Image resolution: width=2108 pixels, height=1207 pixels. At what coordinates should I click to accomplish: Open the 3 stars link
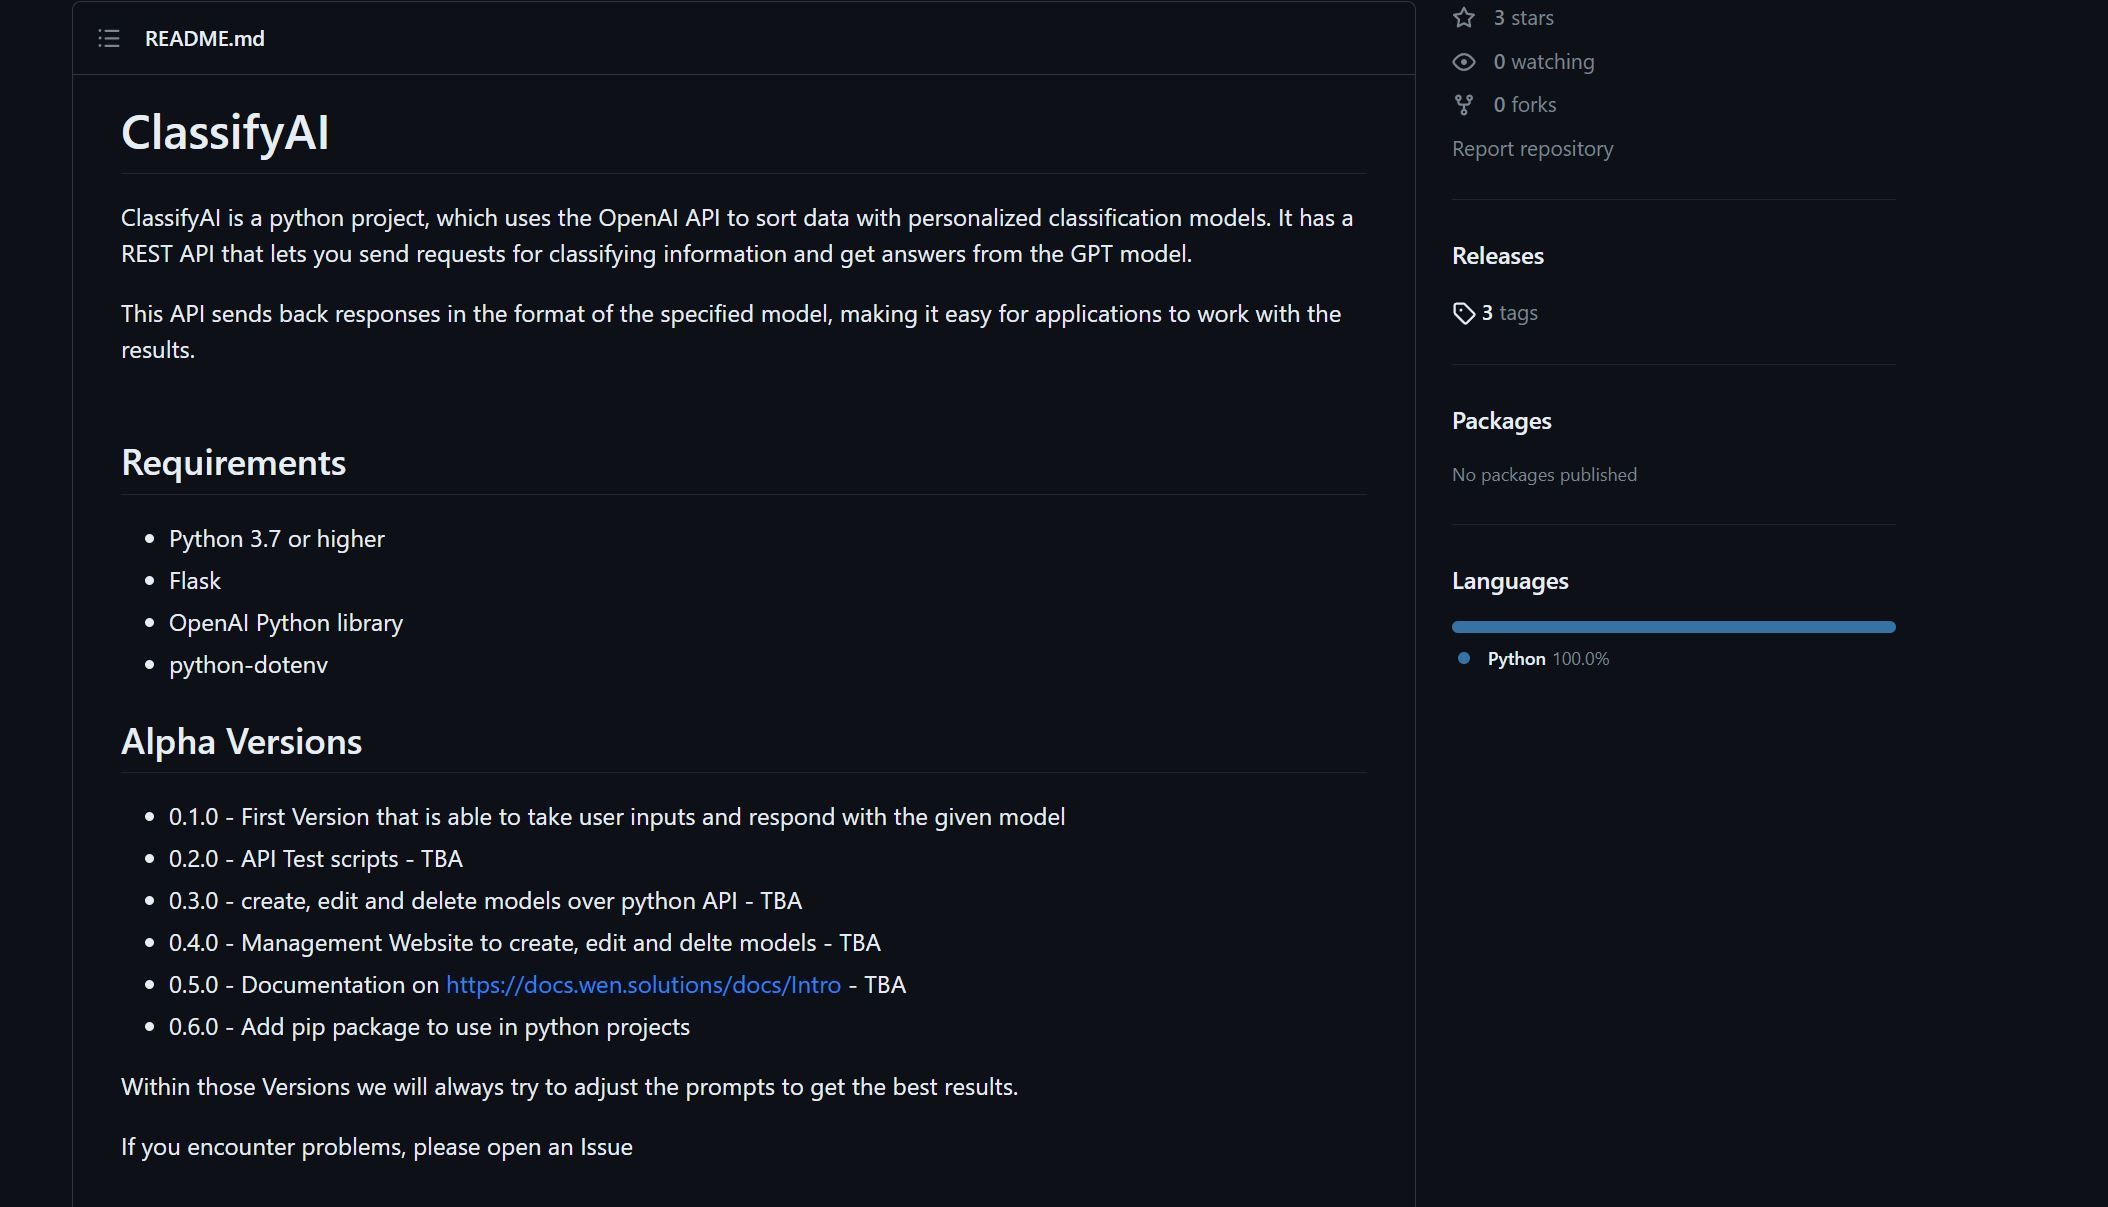(1523, 18)
